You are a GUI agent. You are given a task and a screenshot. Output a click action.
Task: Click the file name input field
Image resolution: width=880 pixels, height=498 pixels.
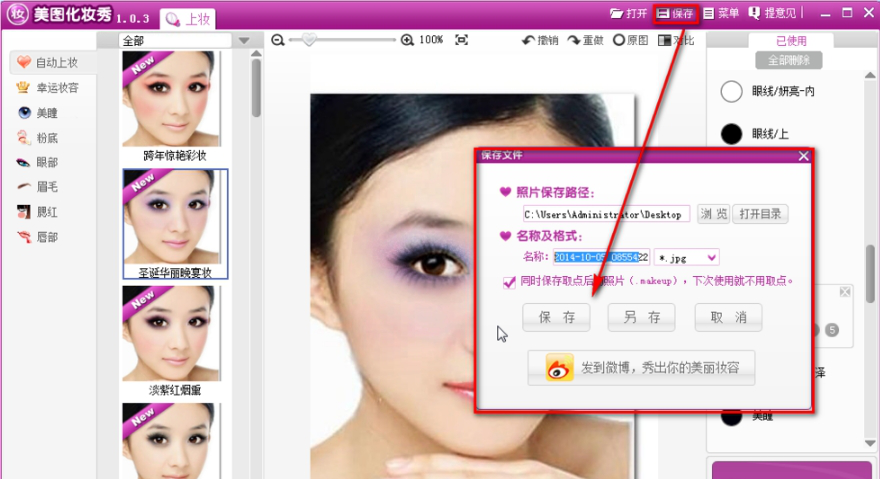601,257
